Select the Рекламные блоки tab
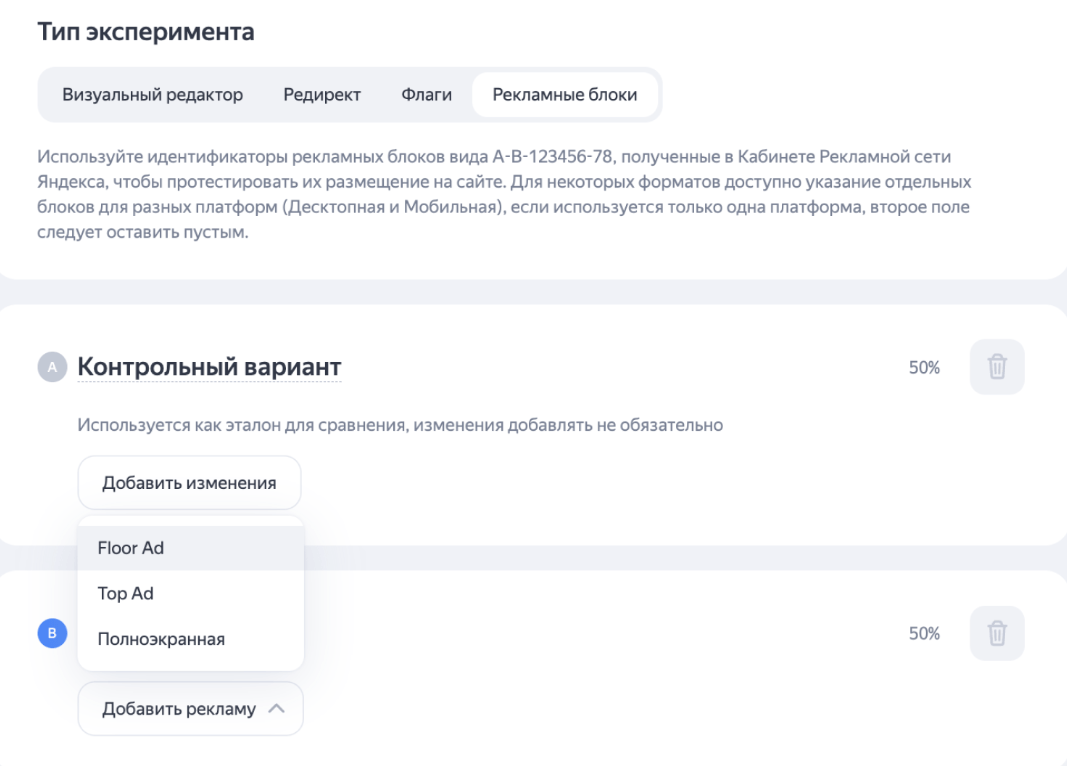Viewport: 1067px width, 766px height. [565, 95]
